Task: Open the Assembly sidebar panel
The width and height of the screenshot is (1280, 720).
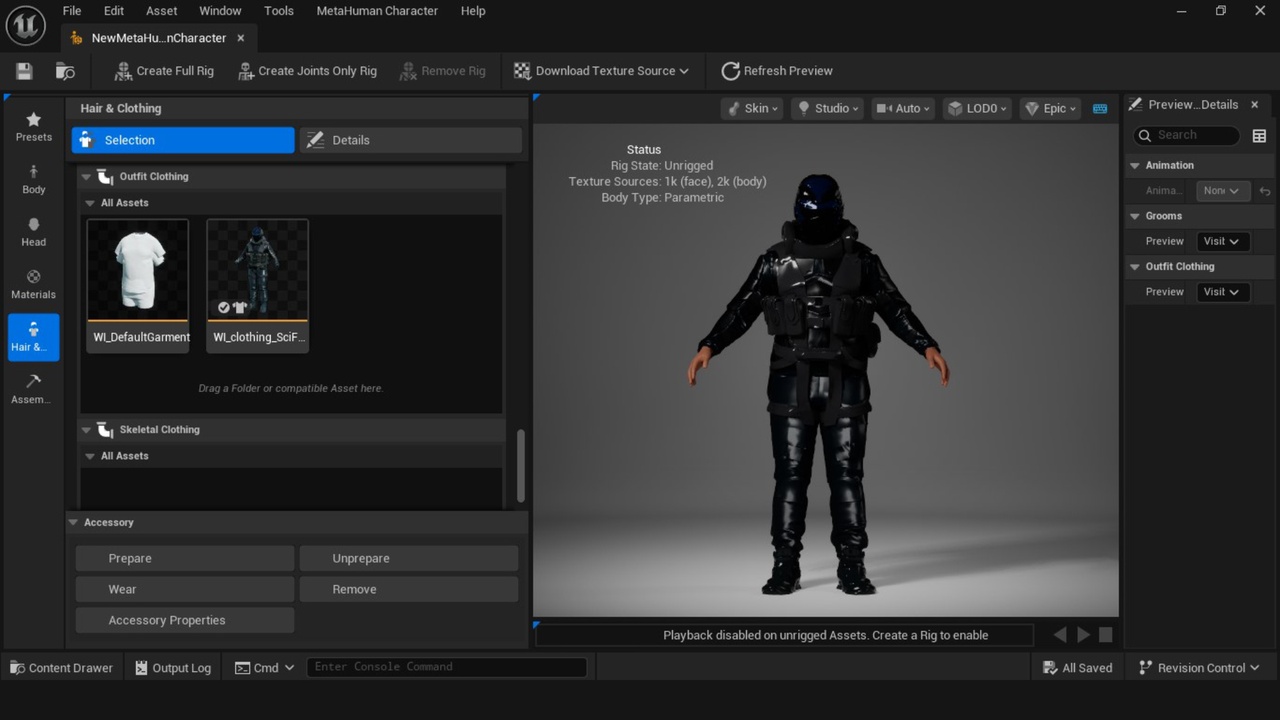Action: tap(33, 390)
